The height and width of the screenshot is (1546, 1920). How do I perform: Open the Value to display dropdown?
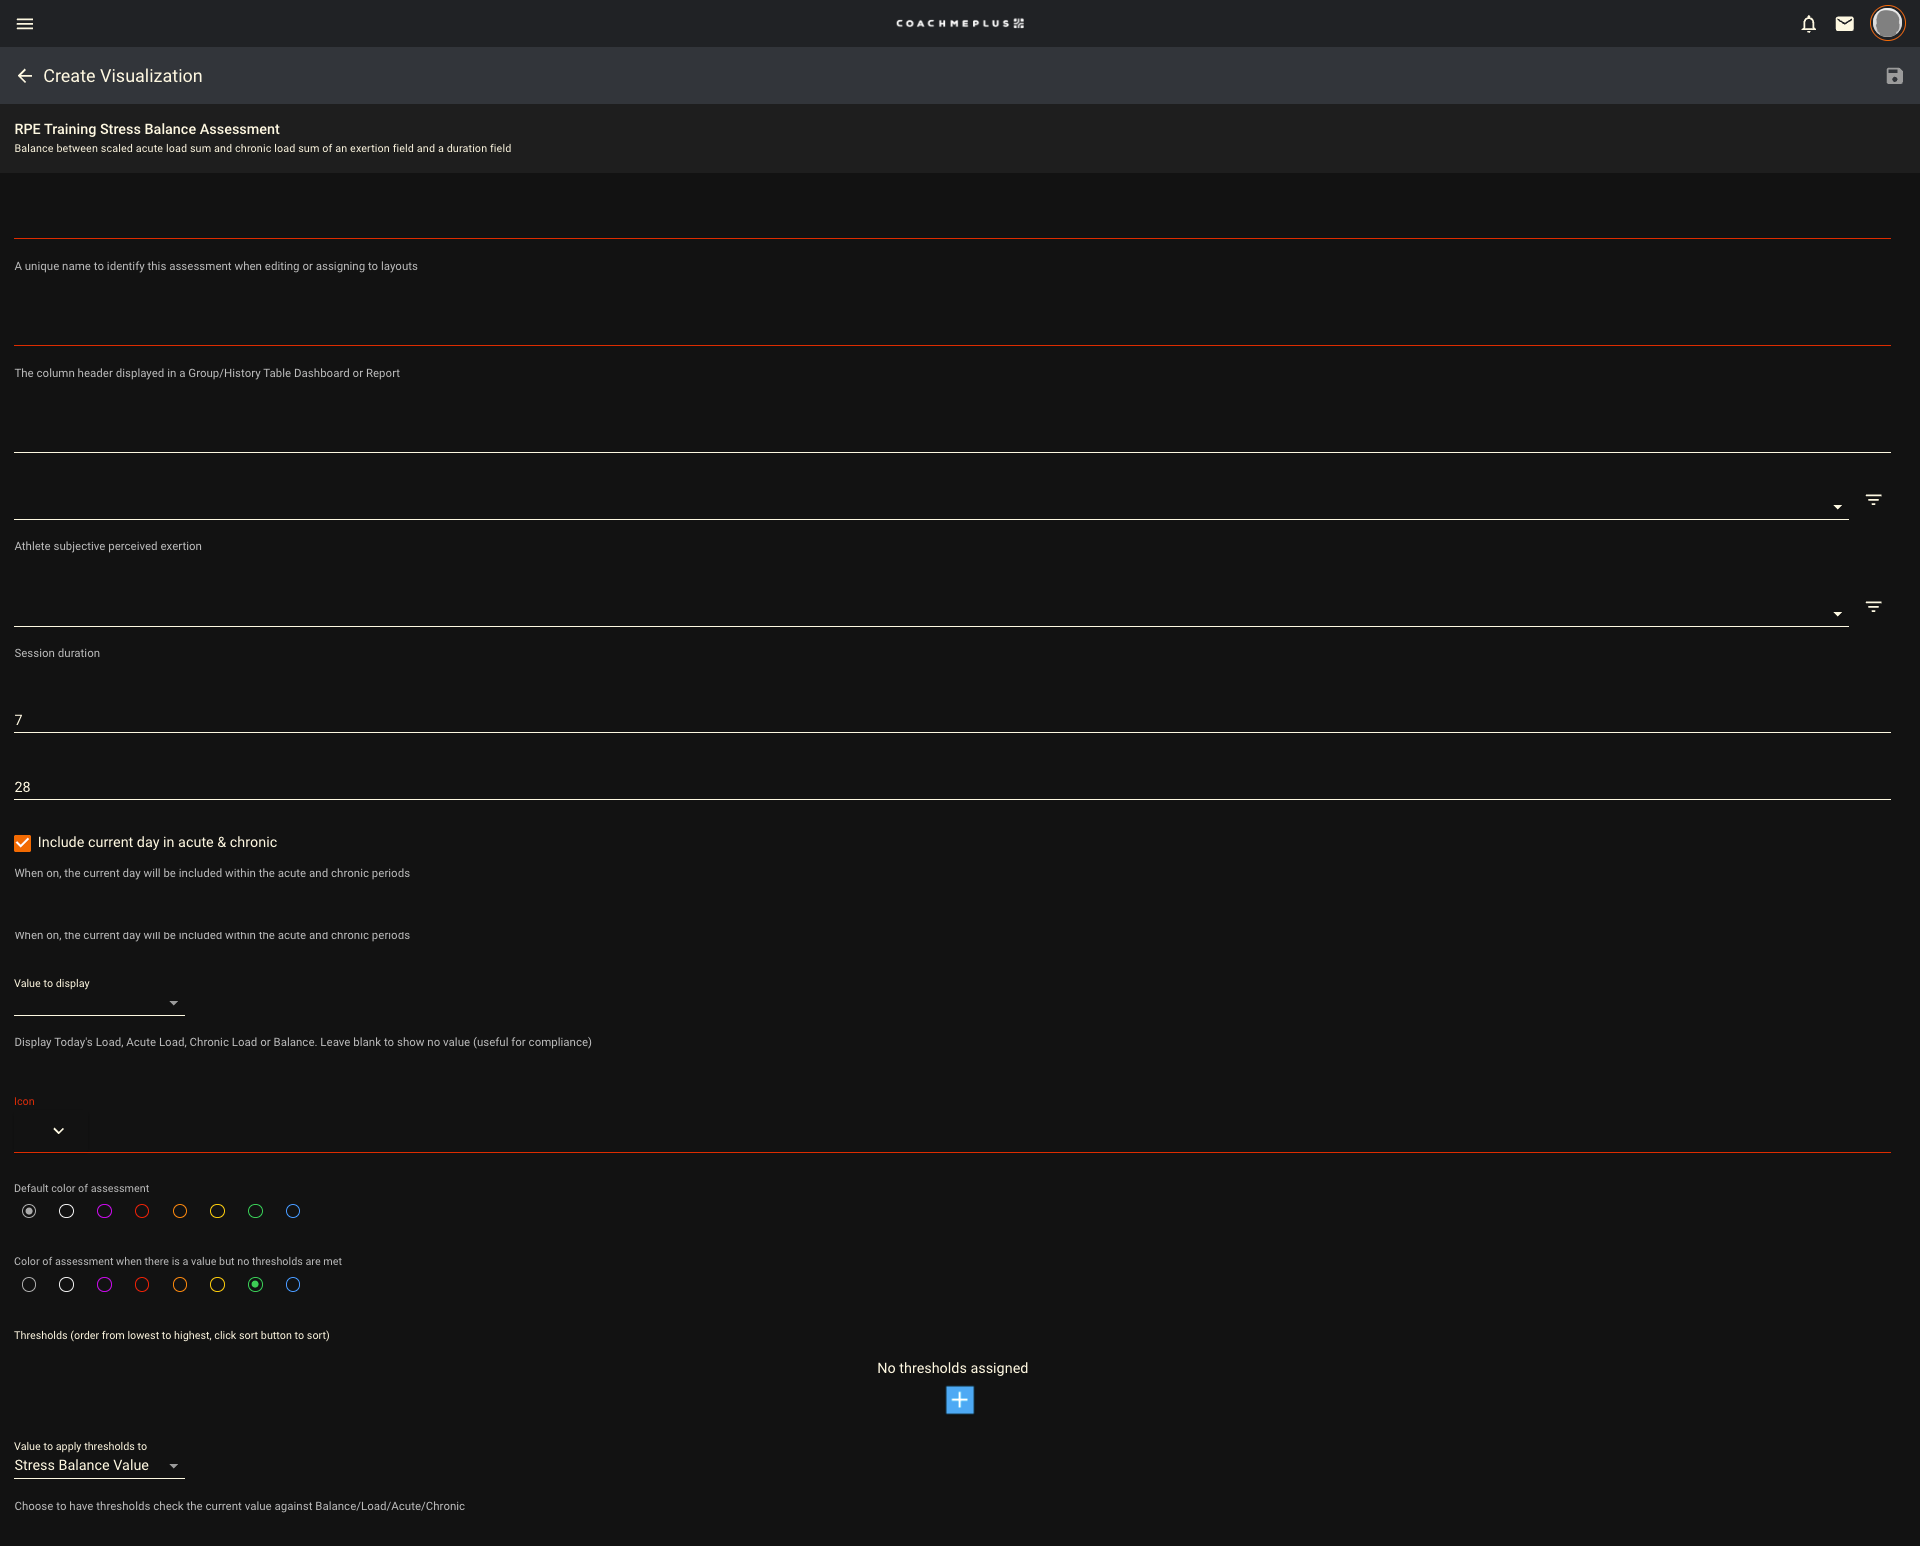(x=99, y=1003)
